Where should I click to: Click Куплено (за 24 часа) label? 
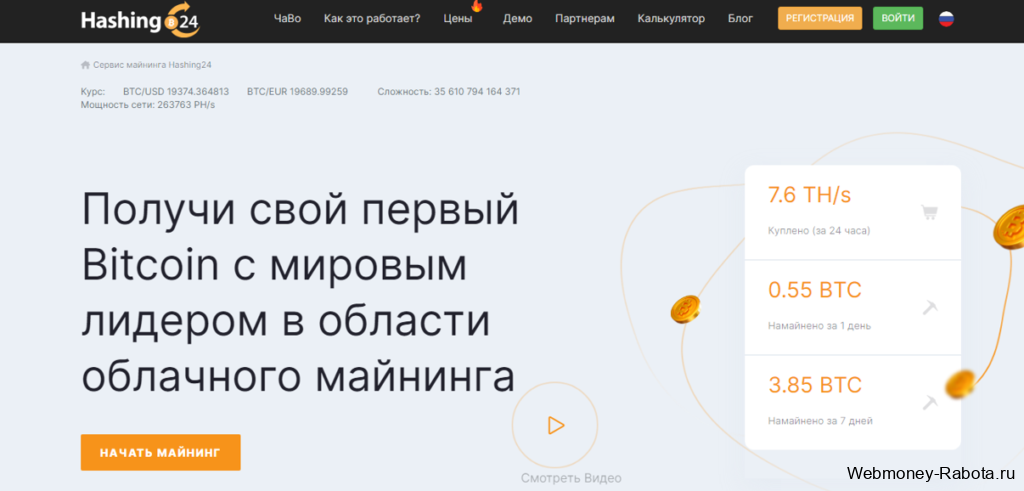819,230
